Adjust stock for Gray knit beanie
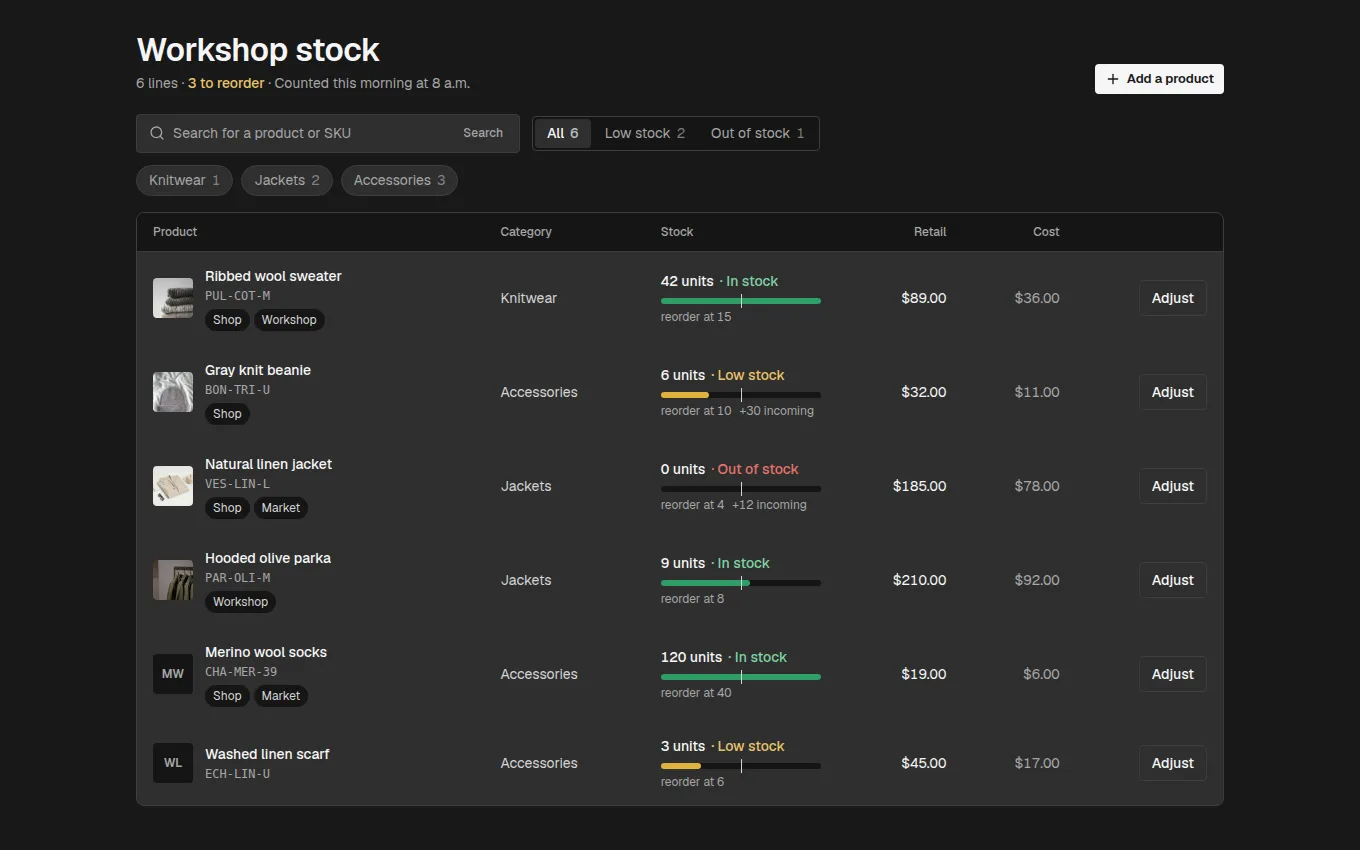Screen dimensions: 1360x850 point(1173,392)
